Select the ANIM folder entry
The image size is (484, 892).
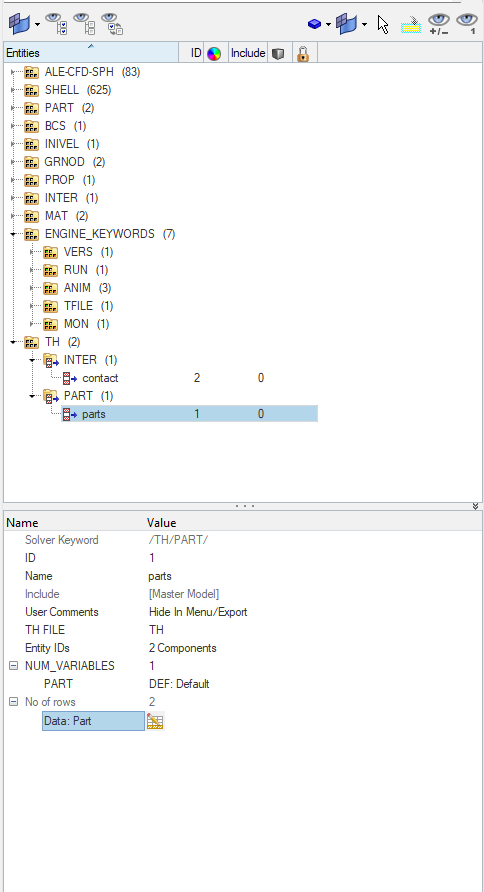pos(77,288)
